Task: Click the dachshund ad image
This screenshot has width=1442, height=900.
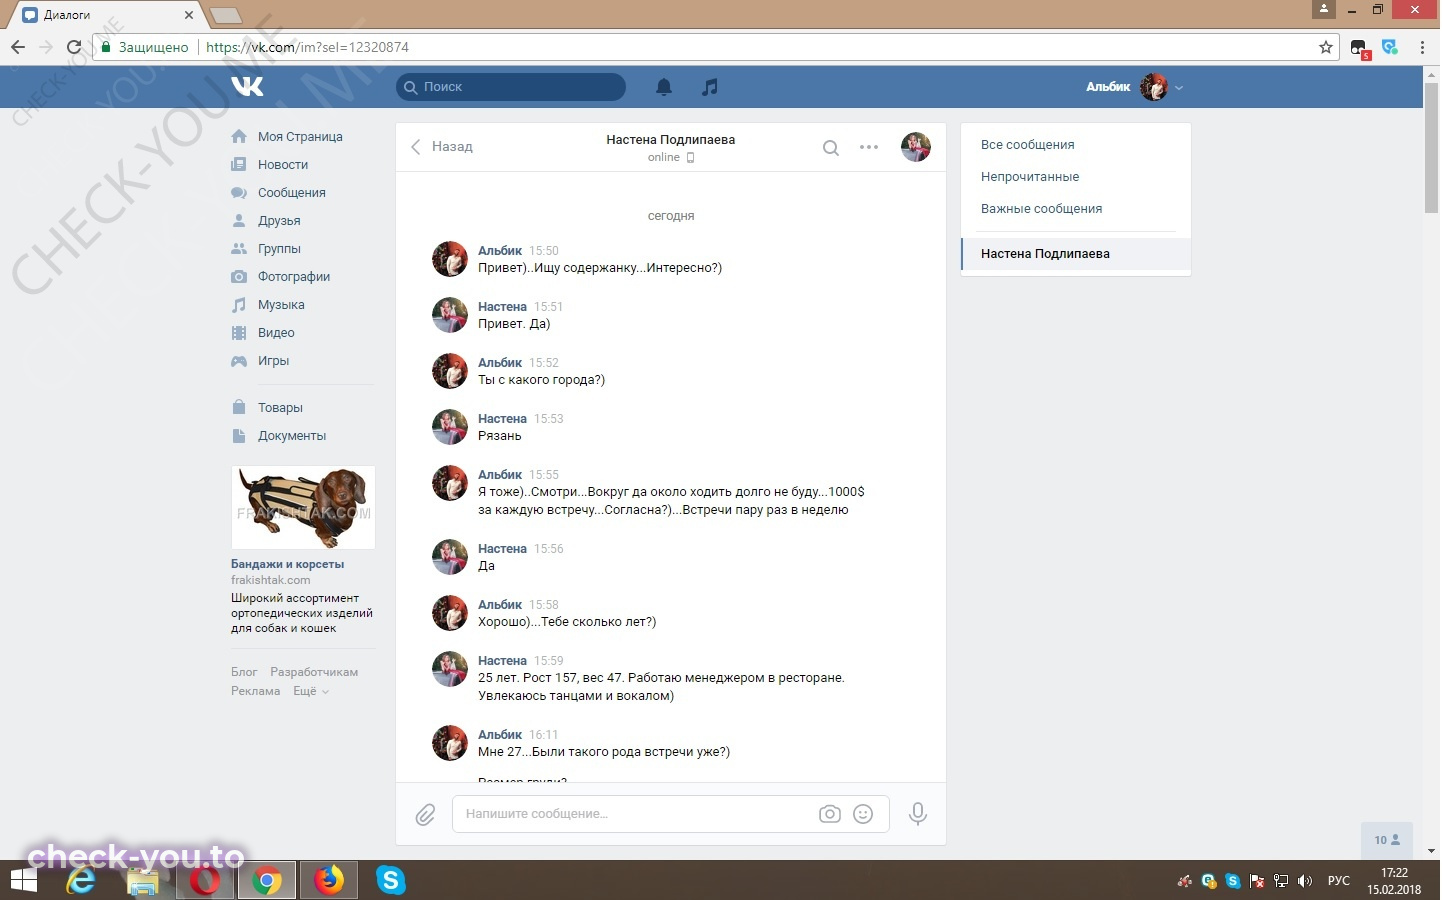Action: [303, 507]
